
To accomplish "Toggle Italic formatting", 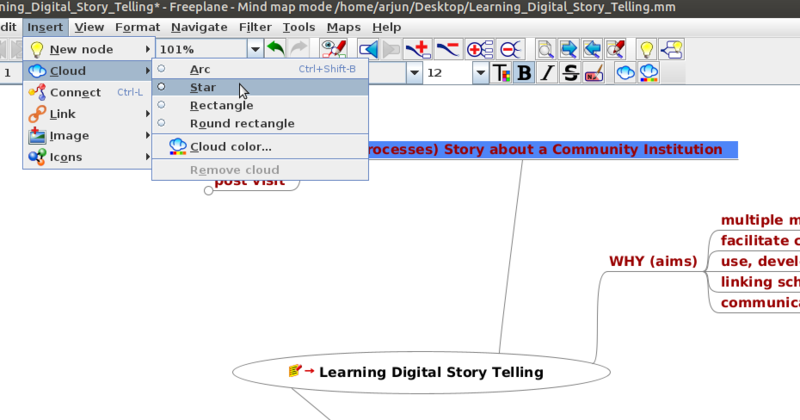I will click(x=547, y=73).
